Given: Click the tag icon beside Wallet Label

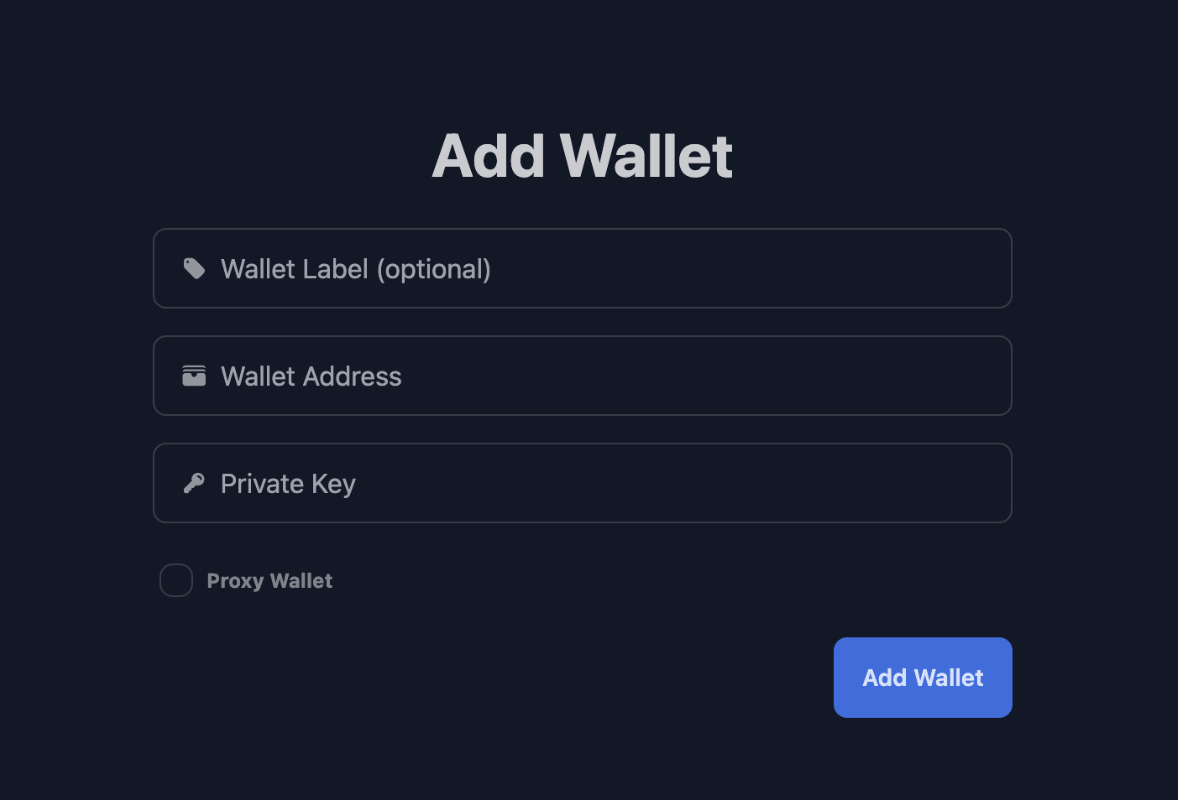Looking at the screenshot, I should click(x=194, y=269).
